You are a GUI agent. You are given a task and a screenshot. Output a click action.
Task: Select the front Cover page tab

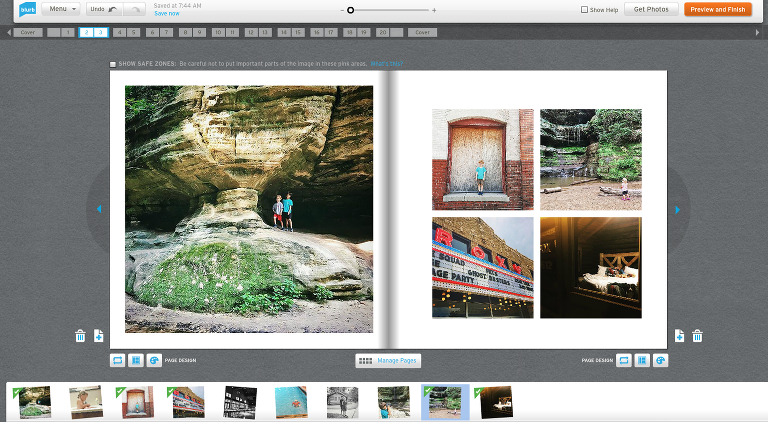pos(28,32)
